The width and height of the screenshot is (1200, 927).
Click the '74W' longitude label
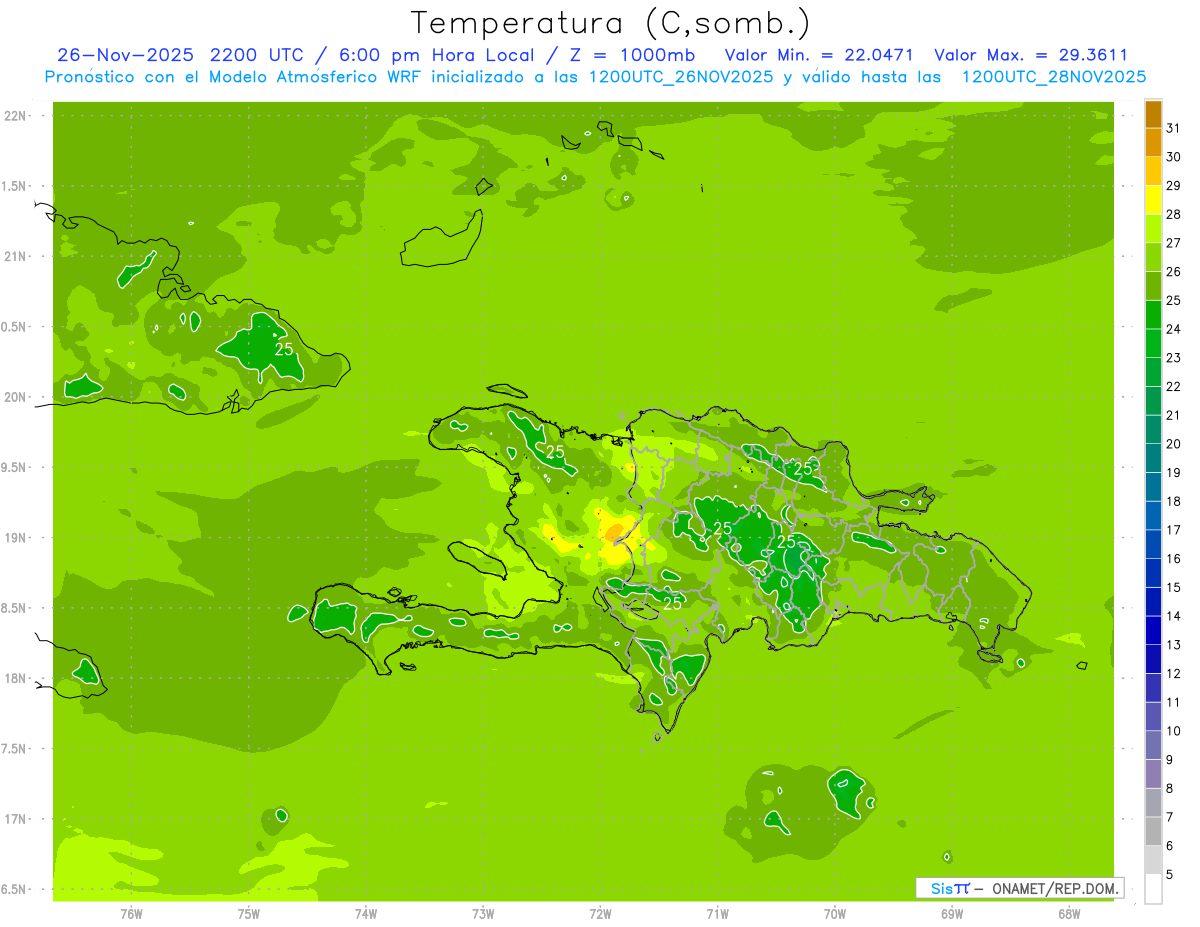(366, 914)
